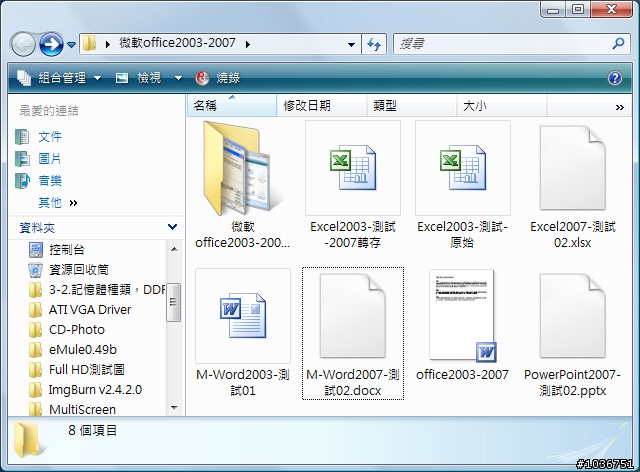Maximize the Explorer window
The height and width of the screenshot is (472, 640).
(x=578, y=10)
